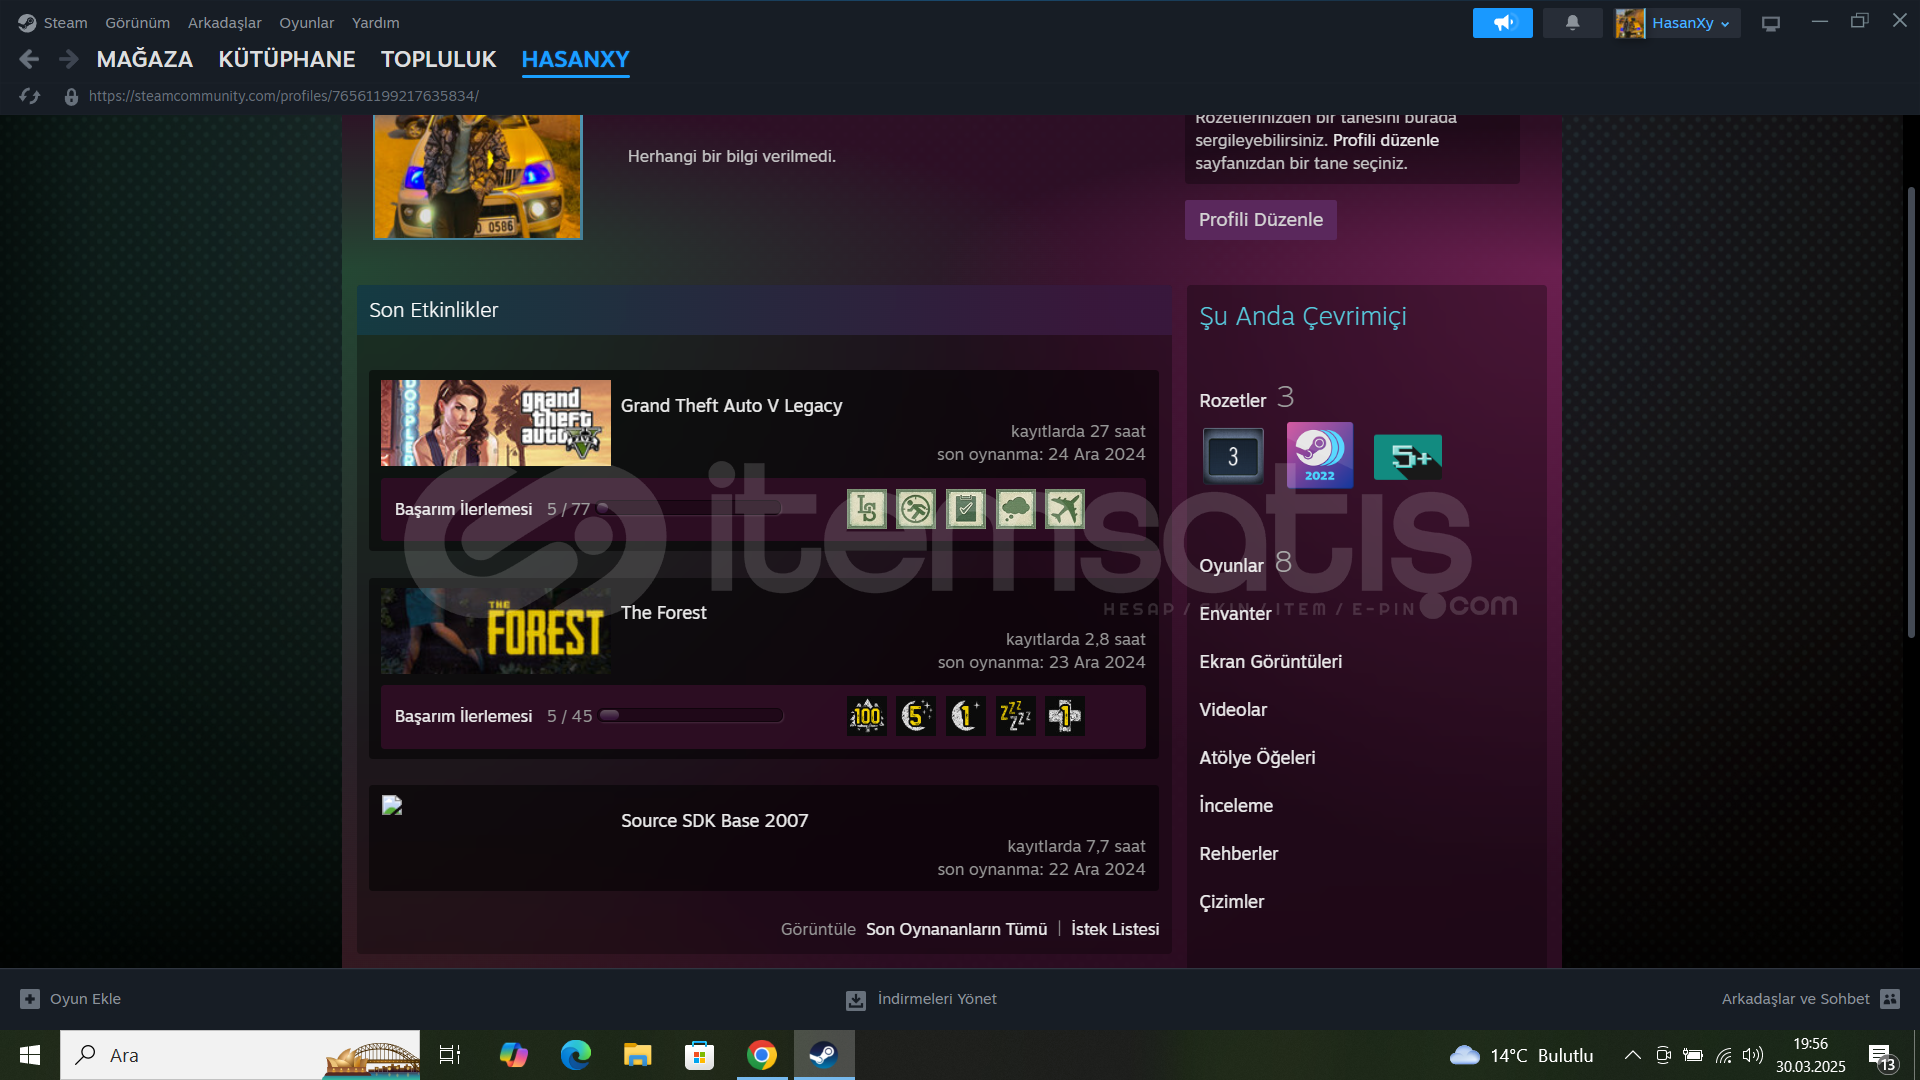Click the 5+ game collector badge

coord(1407,457)
